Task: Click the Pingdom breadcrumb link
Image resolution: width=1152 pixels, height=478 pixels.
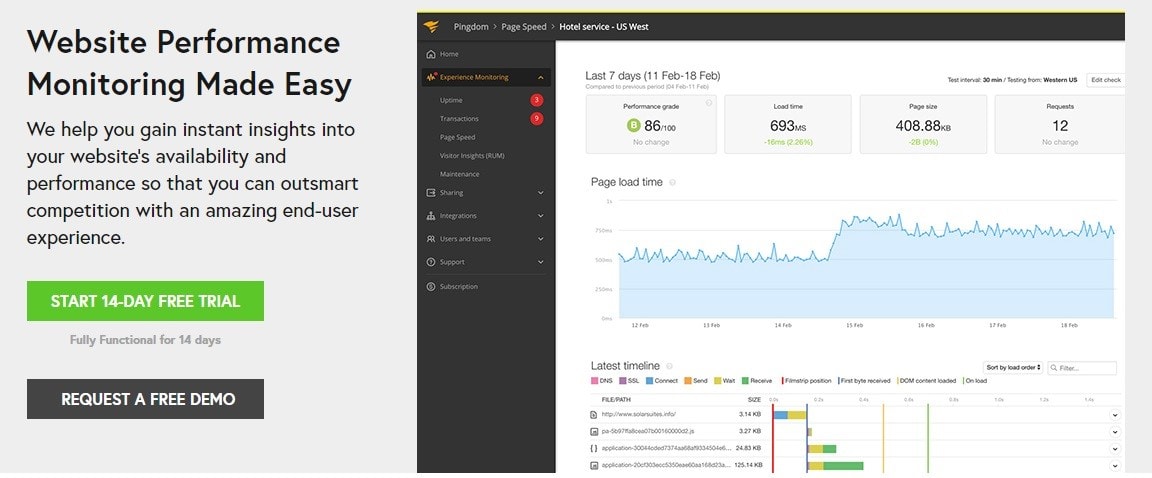Action: click(x=471, y=26)
